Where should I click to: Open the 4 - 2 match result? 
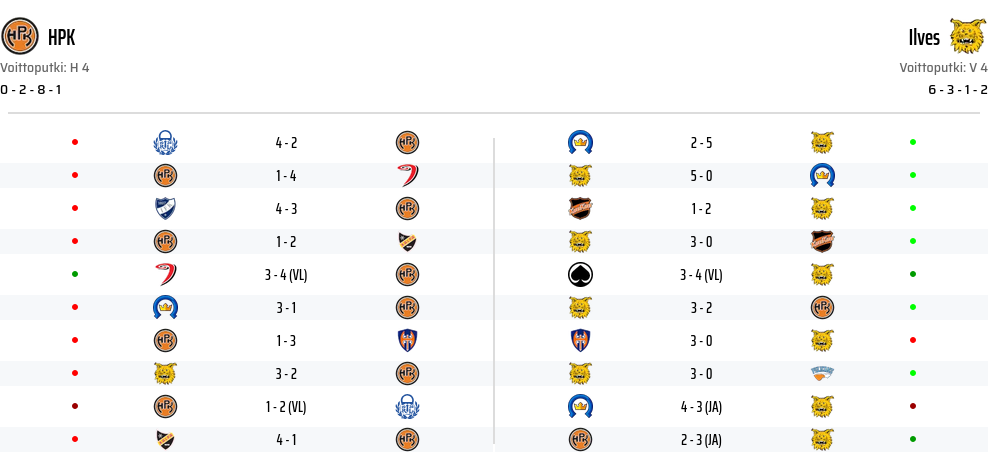click(x=286, y=143)
